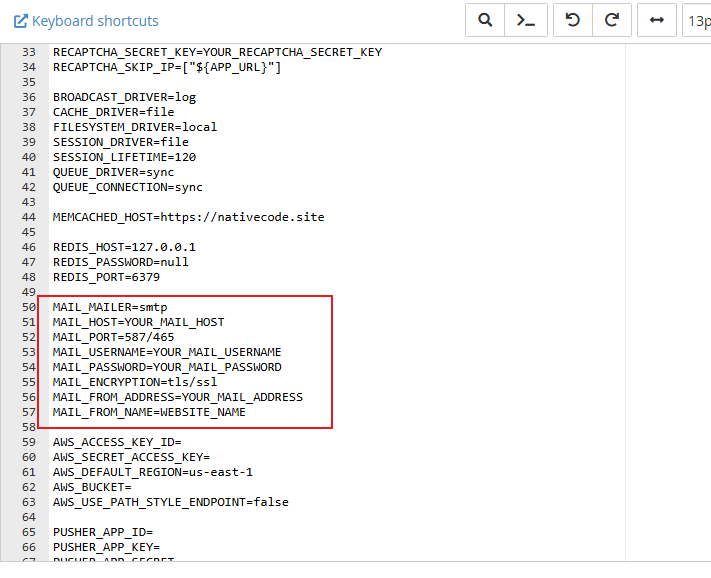Toggle line wrap with double-arrow icon
This screenshot has height=578, width=711.
click(x=657, y=20)
